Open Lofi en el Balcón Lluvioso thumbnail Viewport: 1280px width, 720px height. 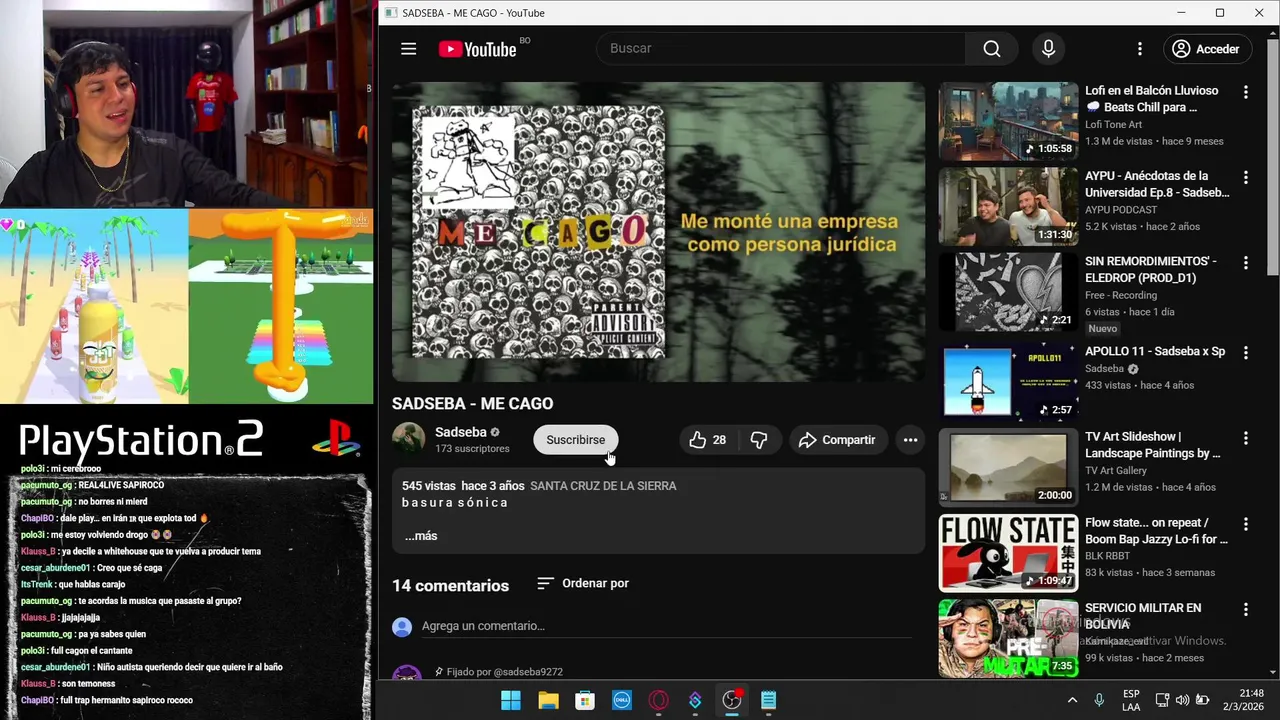click(x=1008, y=121)
